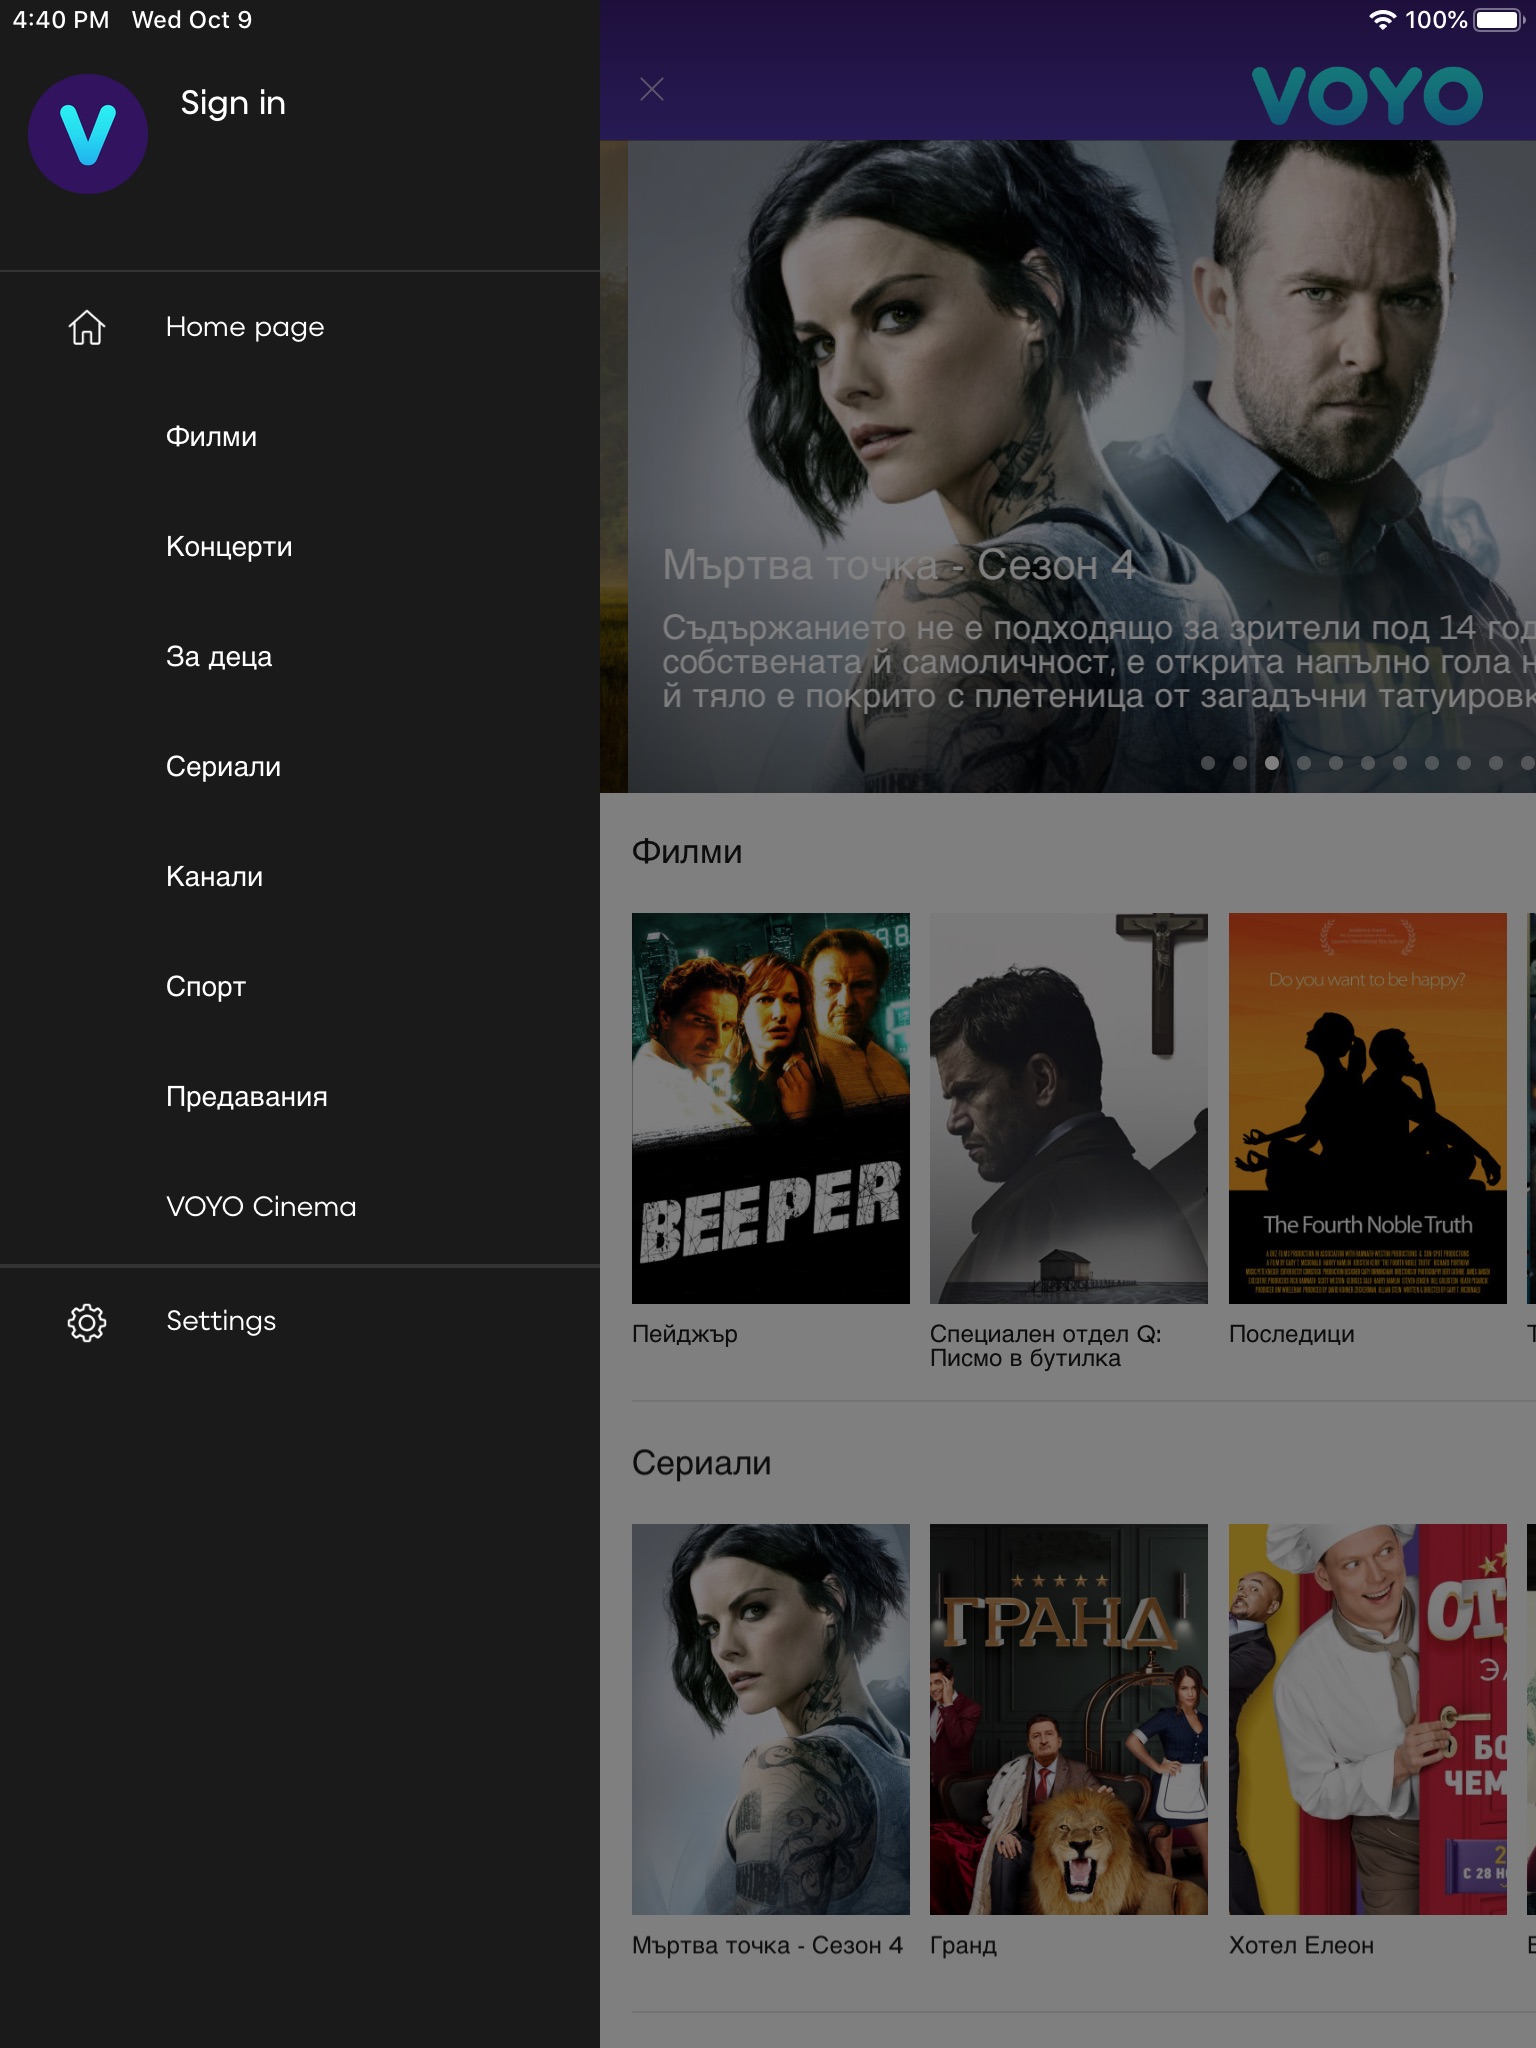Close the side menu with X
1536x2048 pixels.
652,89
